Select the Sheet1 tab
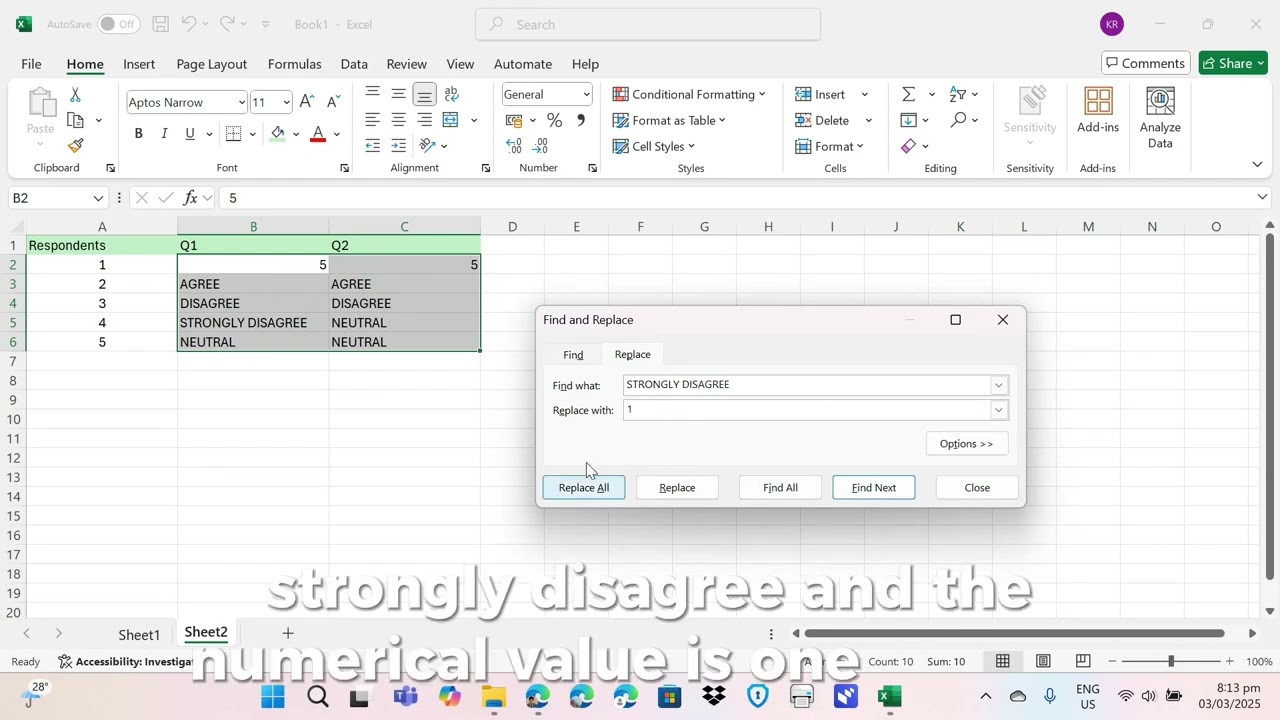Viewport: 1280px width, 720px height. 139,635
